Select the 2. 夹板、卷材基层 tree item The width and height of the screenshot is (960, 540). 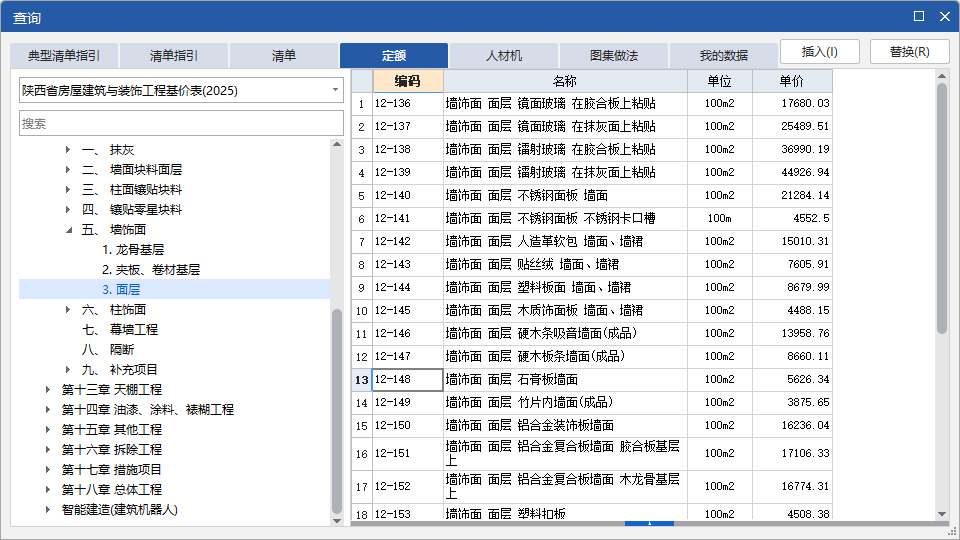click(151, 269)
